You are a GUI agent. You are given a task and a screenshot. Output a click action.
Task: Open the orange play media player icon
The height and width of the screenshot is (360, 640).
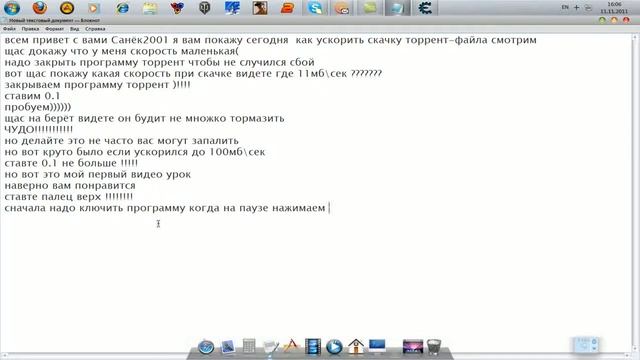tap(94, 8)
